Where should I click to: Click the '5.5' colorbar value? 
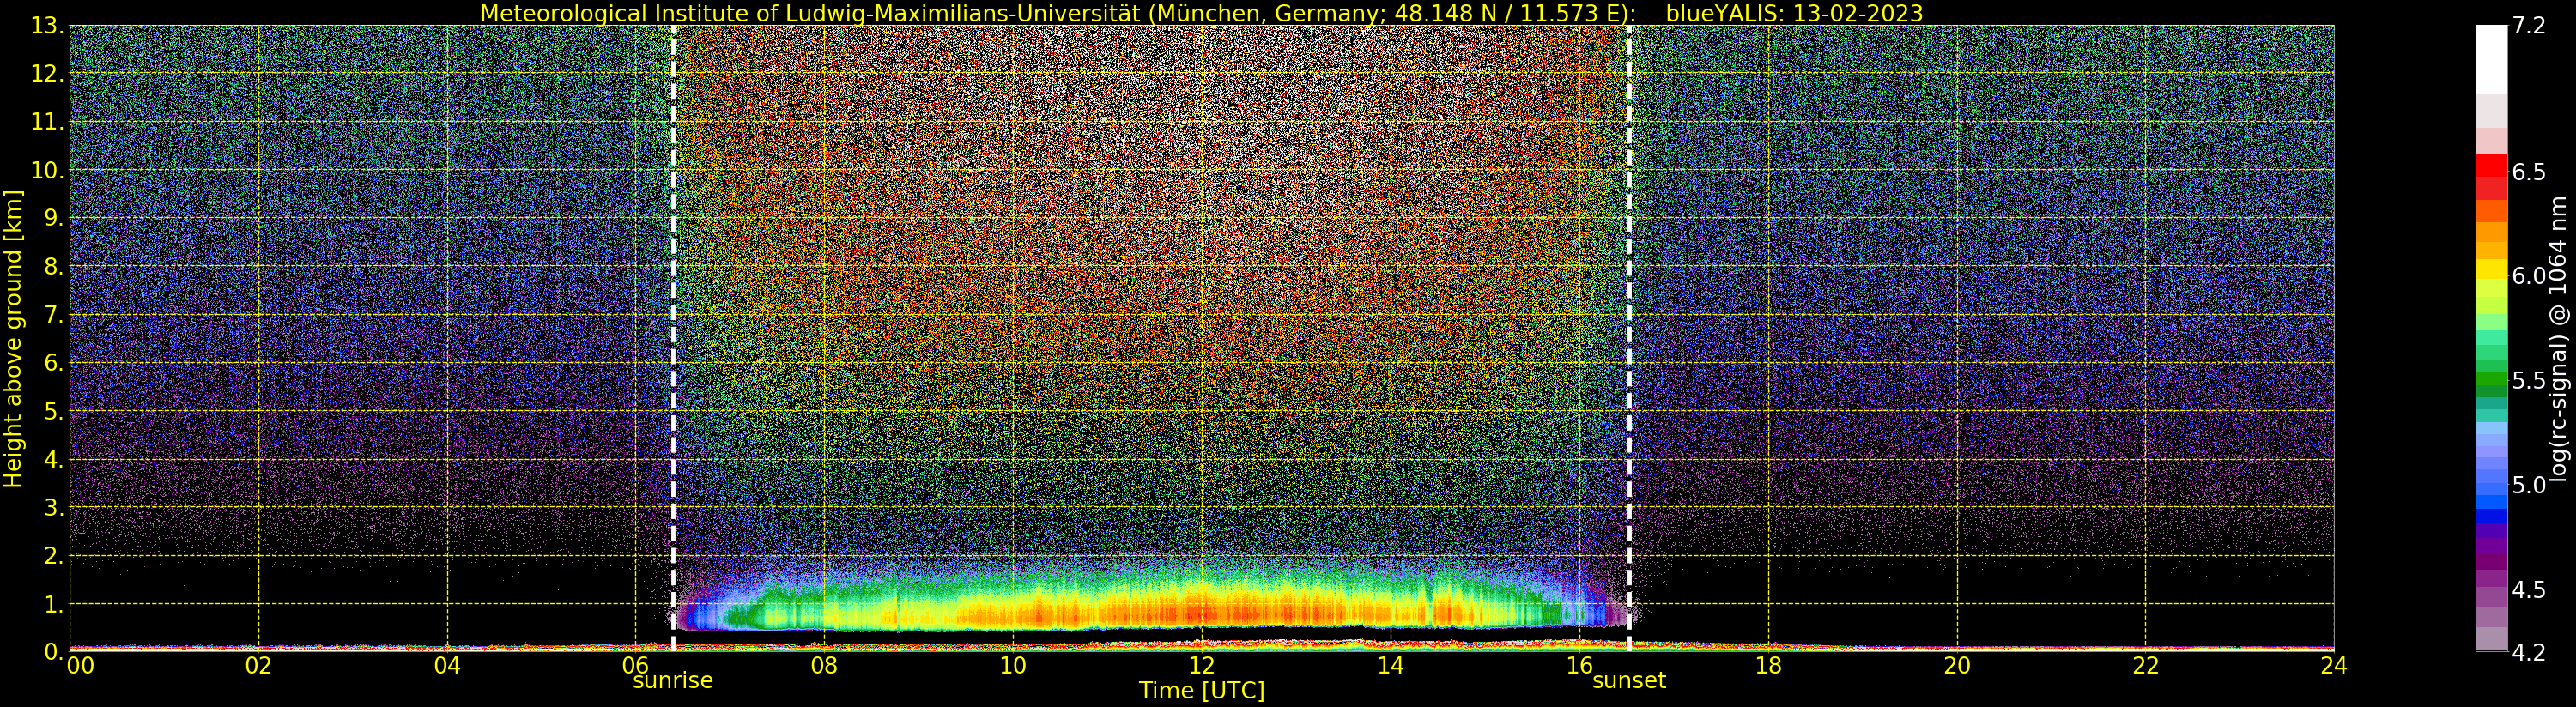pos(2529,380)
